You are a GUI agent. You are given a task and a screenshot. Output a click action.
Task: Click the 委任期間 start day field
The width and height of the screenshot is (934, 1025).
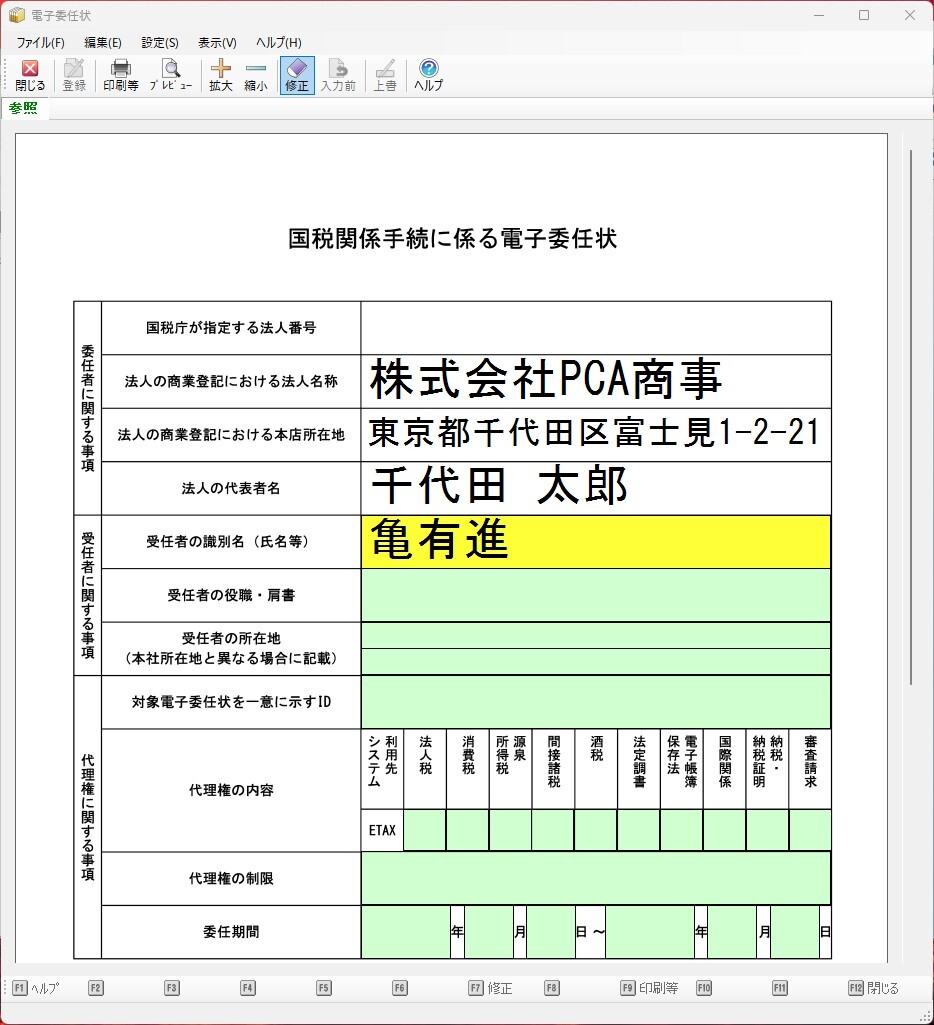pos(551,932)
